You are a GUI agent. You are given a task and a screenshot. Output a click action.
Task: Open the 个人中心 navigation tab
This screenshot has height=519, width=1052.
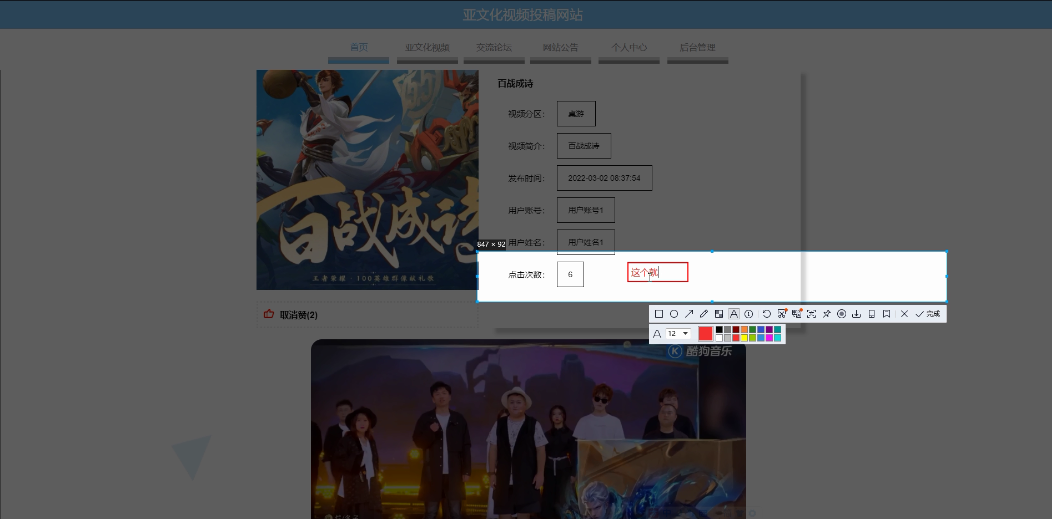(629, 48)
